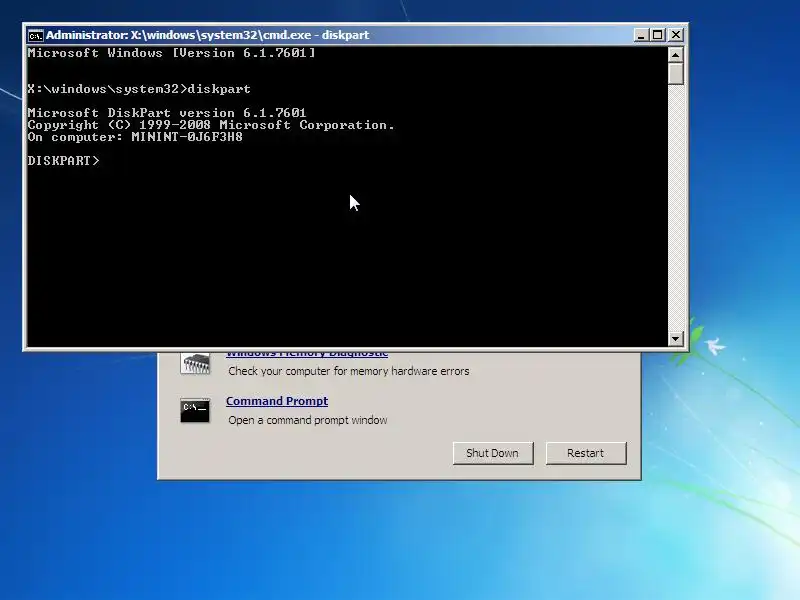Click 'Open a command prompt window' description
Viewport: 800px width, 600px height.
[308, 420]
